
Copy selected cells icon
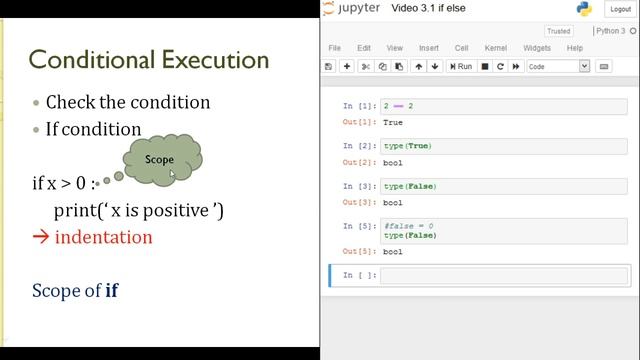382,67
